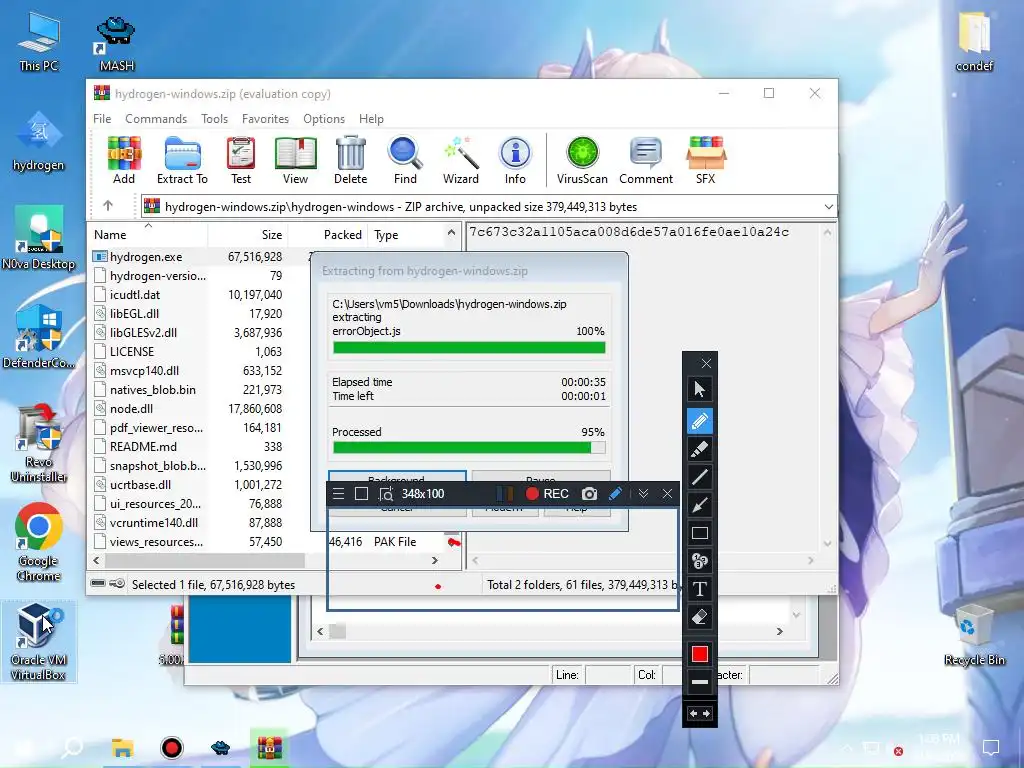Open the Options menu

coord(324,119)
